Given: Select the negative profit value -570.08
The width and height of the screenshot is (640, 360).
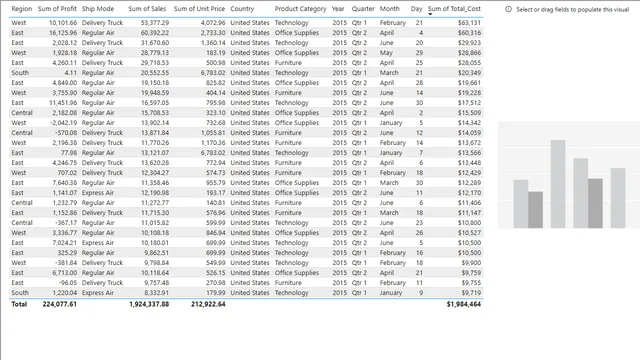Looking at the screenshot, I should (66, 133).
